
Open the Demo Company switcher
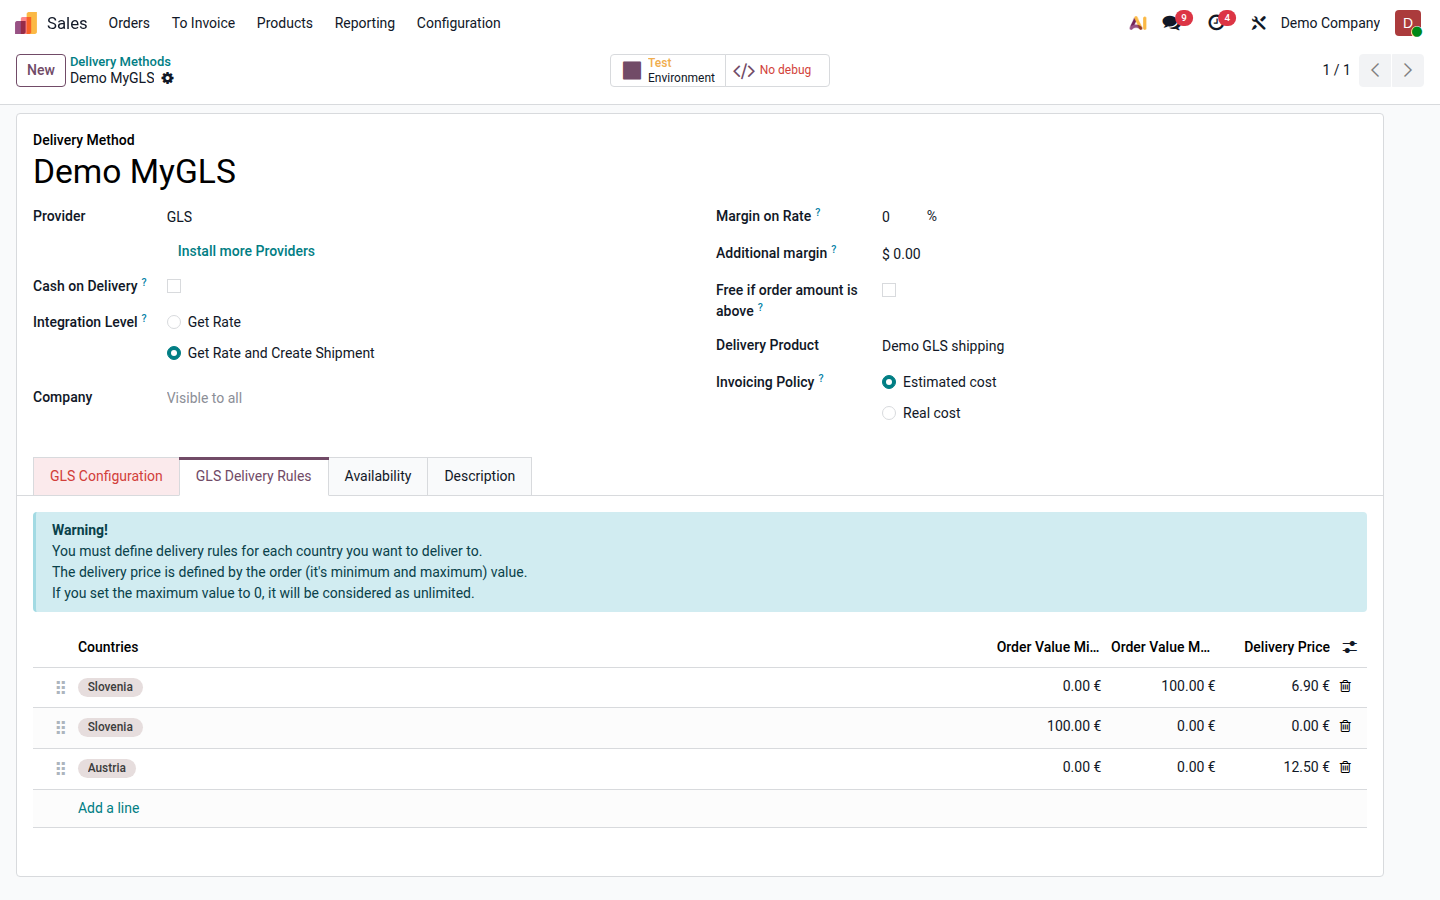(x=1330, y=23)
